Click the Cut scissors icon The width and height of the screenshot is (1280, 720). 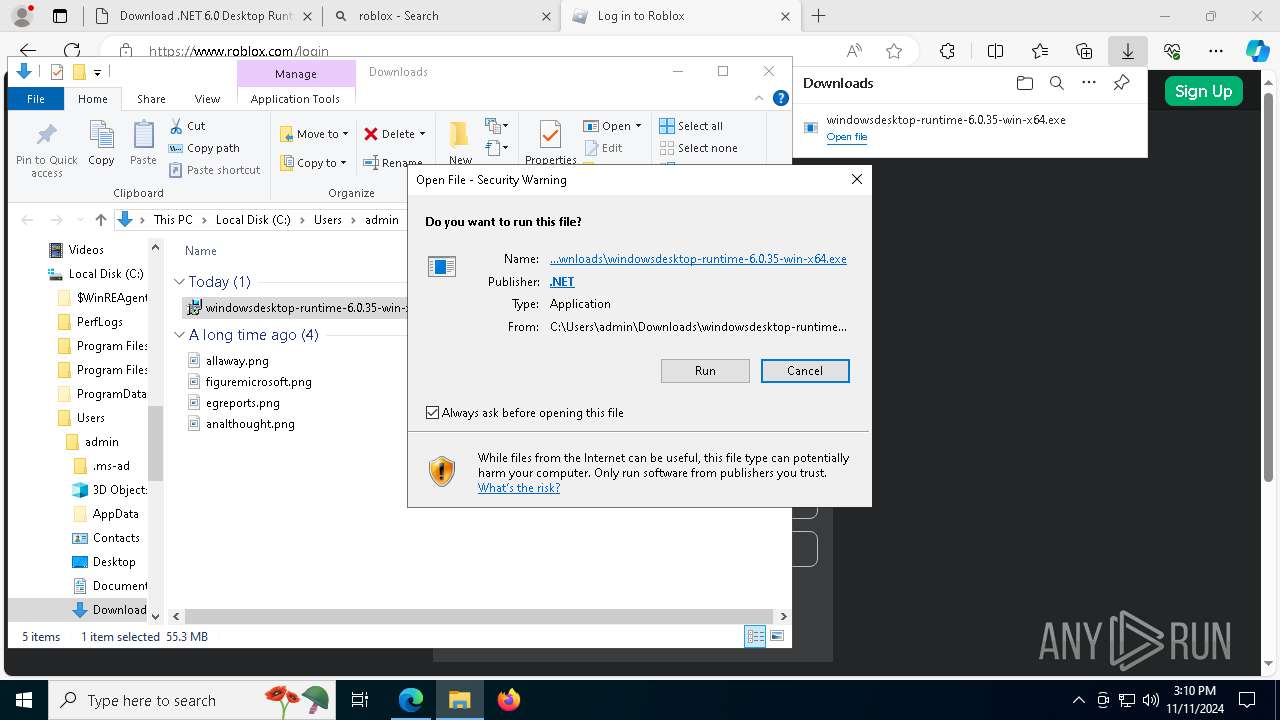176,126
